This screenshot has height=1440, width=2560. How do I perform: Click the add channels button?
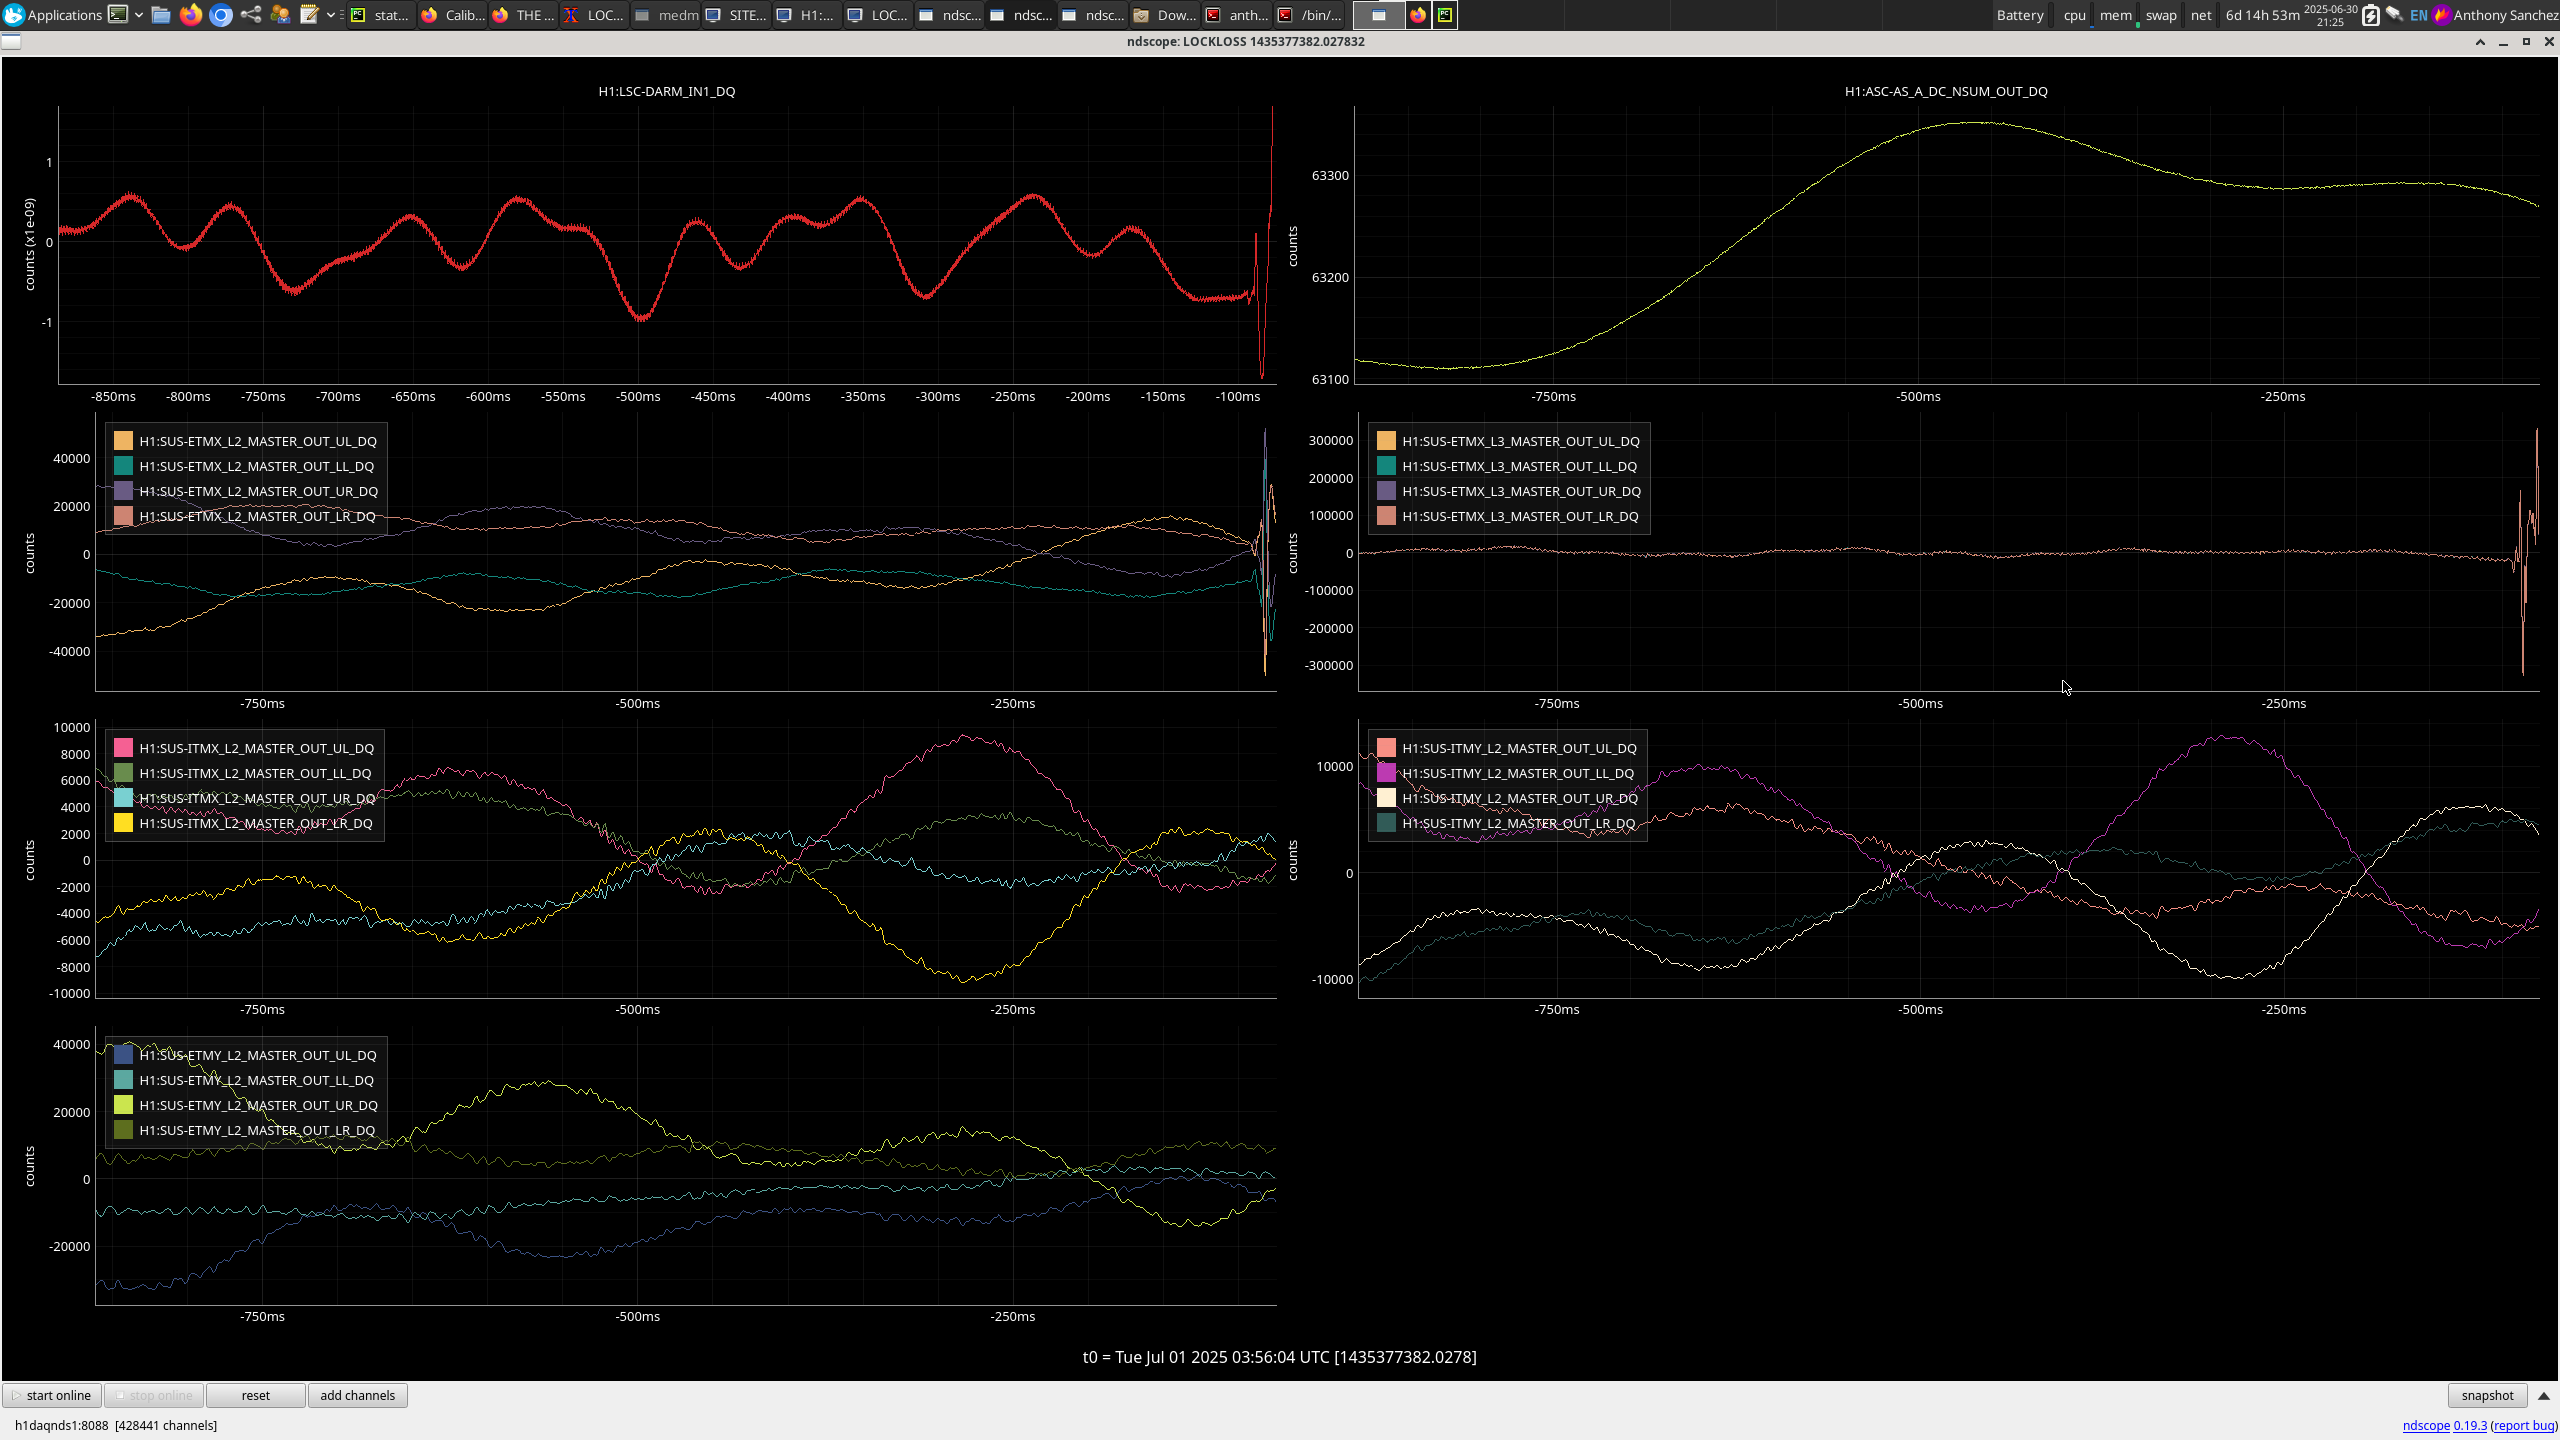(x=357, y=1395)
